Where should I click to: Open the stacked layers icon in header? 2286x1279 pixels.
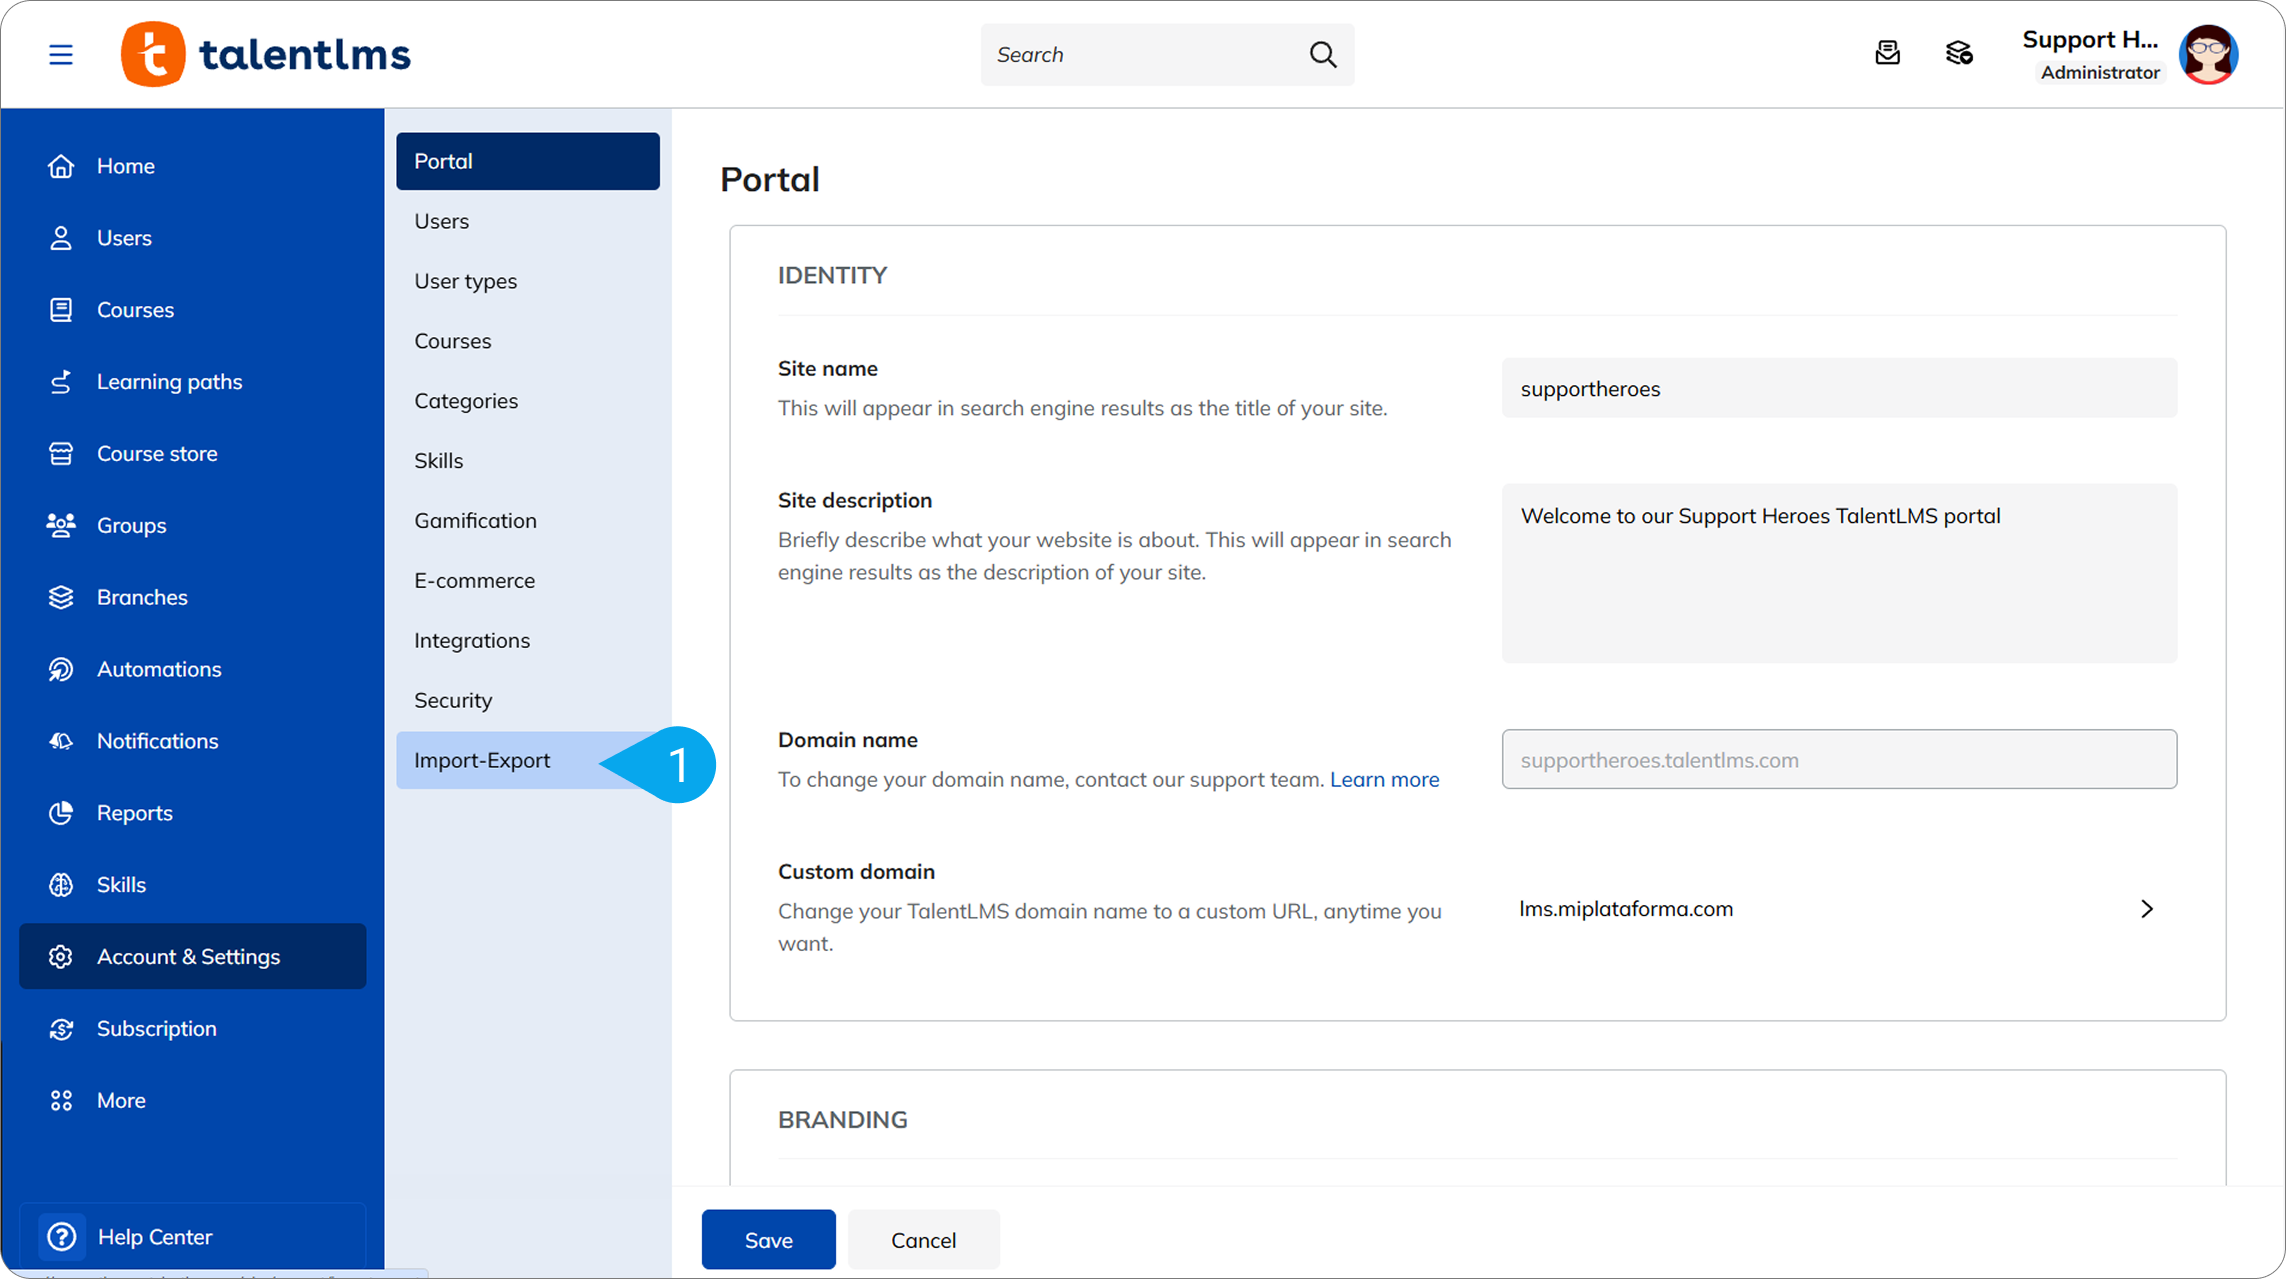coord(1959,53)
